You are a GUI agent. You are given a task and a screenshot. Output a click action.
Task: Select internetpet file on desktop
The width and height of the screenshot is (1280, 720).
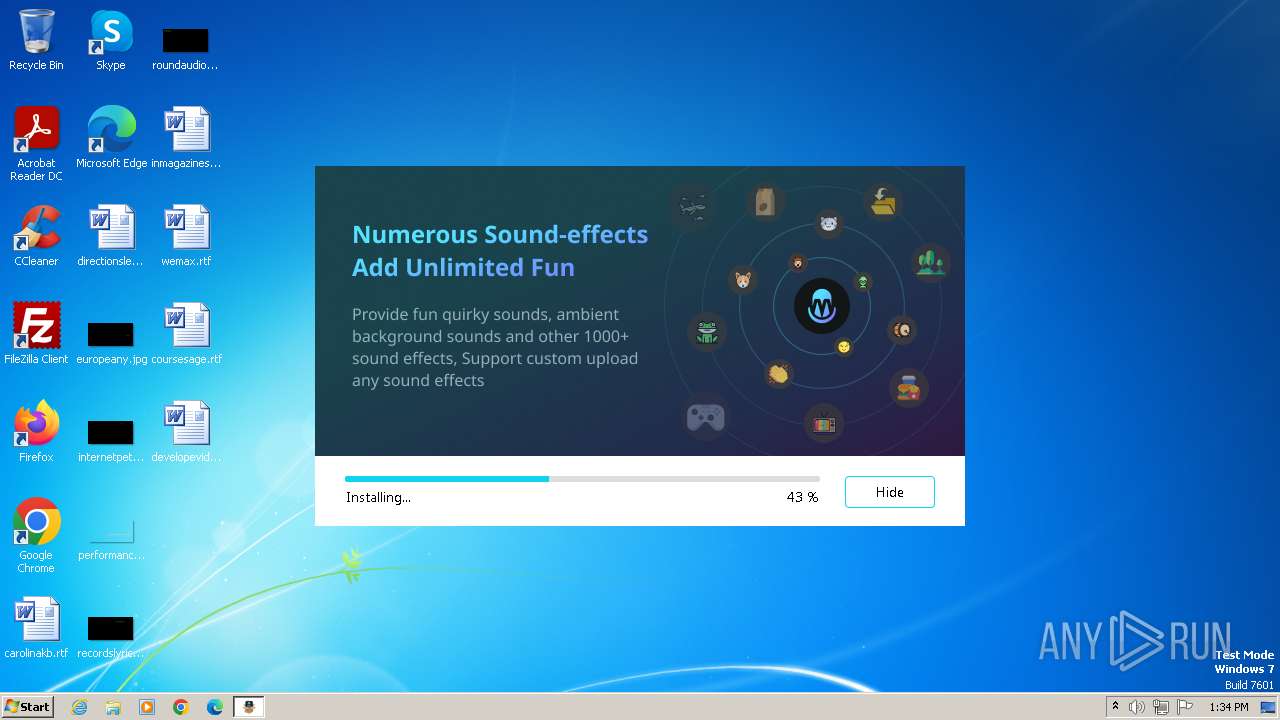tap(111, 440)
